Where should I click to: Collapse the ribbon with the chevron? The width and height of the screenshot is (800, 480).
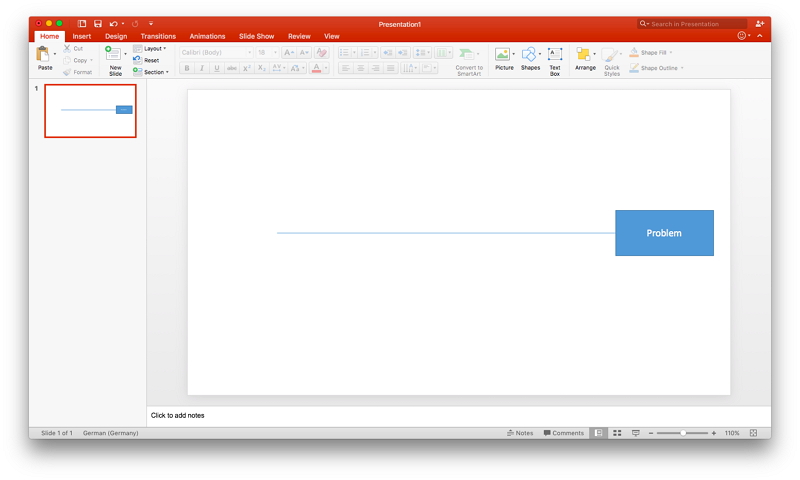coord(759,36)
